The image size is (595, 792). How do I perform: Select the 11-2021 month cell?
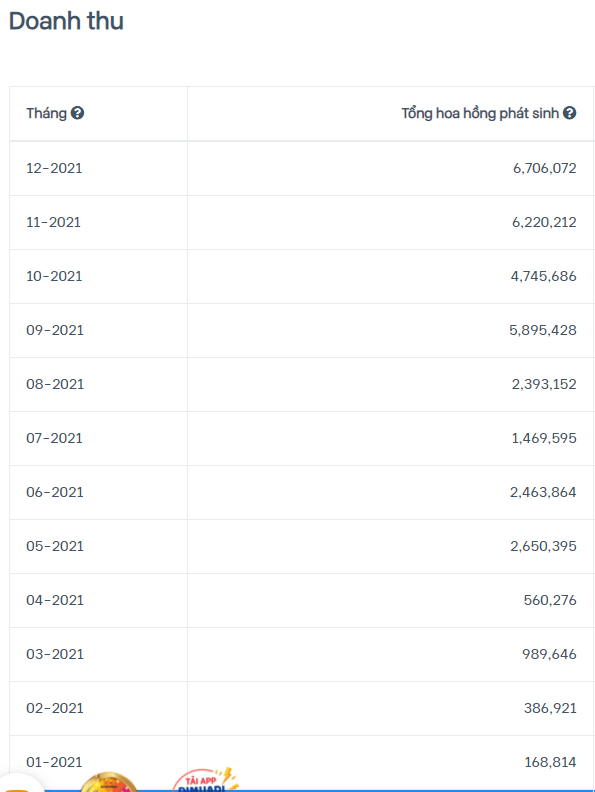pos(54,222)
